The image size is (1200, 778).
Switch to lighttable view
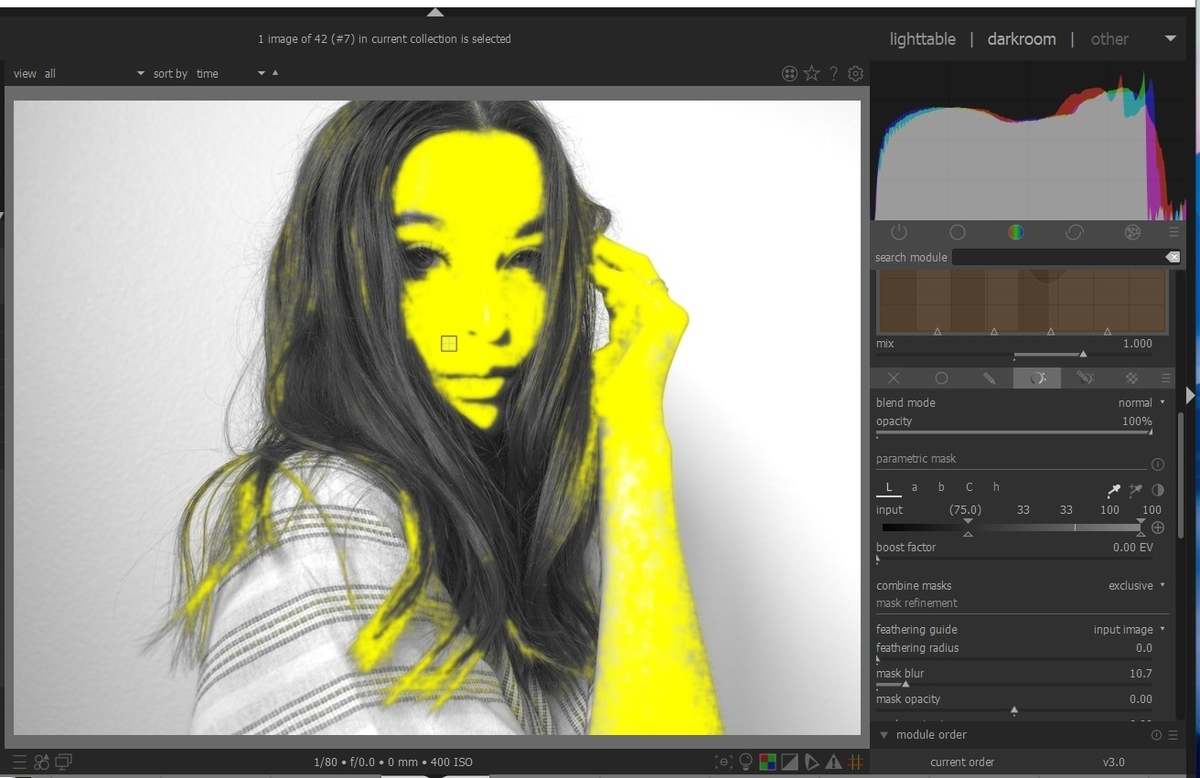coord(922,39)
